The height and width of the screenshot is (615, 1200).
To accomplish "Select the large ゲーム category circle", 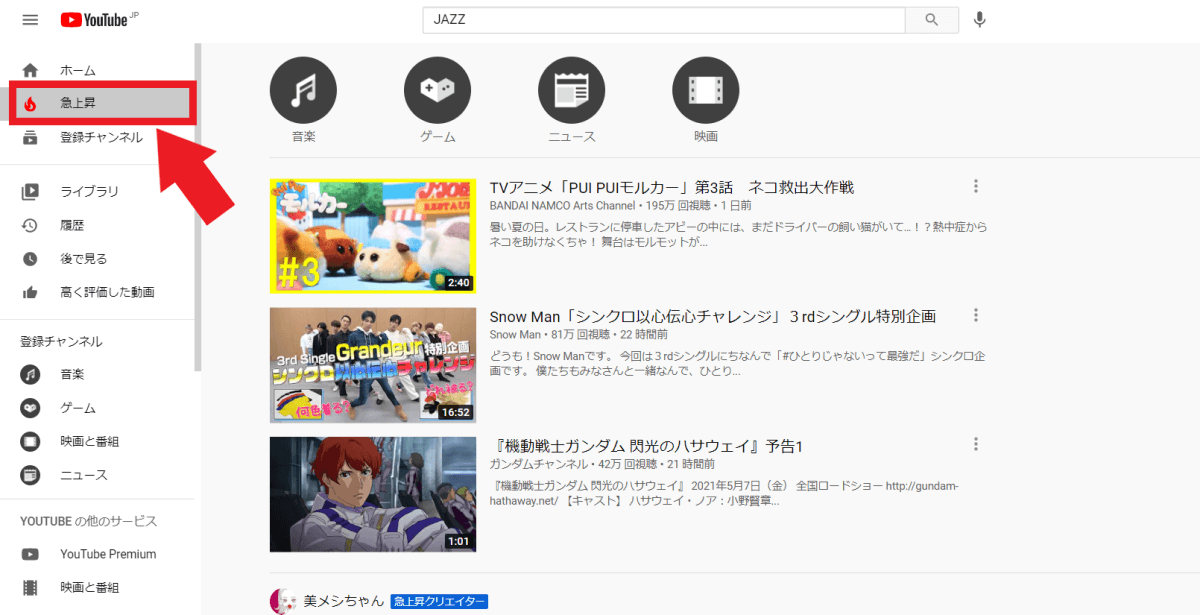I will tap(437, 91).
